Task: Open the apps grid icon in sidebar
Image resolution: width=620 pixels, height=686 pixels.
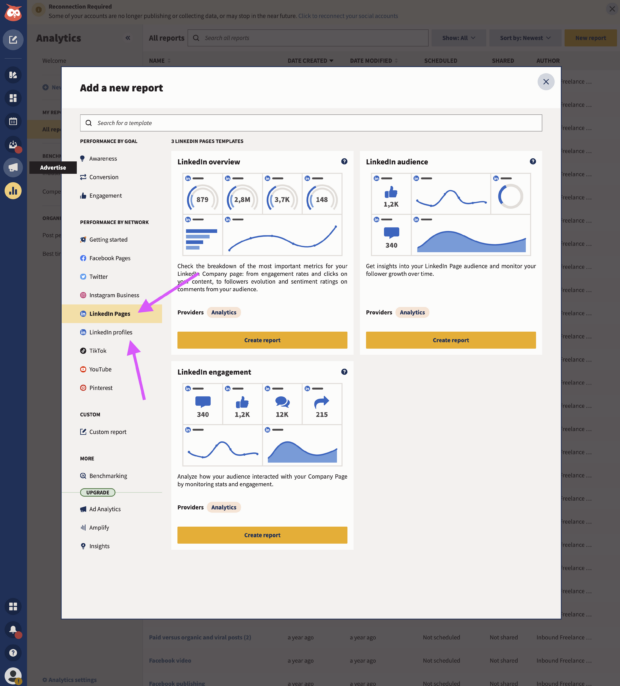Action: pyautogui.click(x=13, y=606)
